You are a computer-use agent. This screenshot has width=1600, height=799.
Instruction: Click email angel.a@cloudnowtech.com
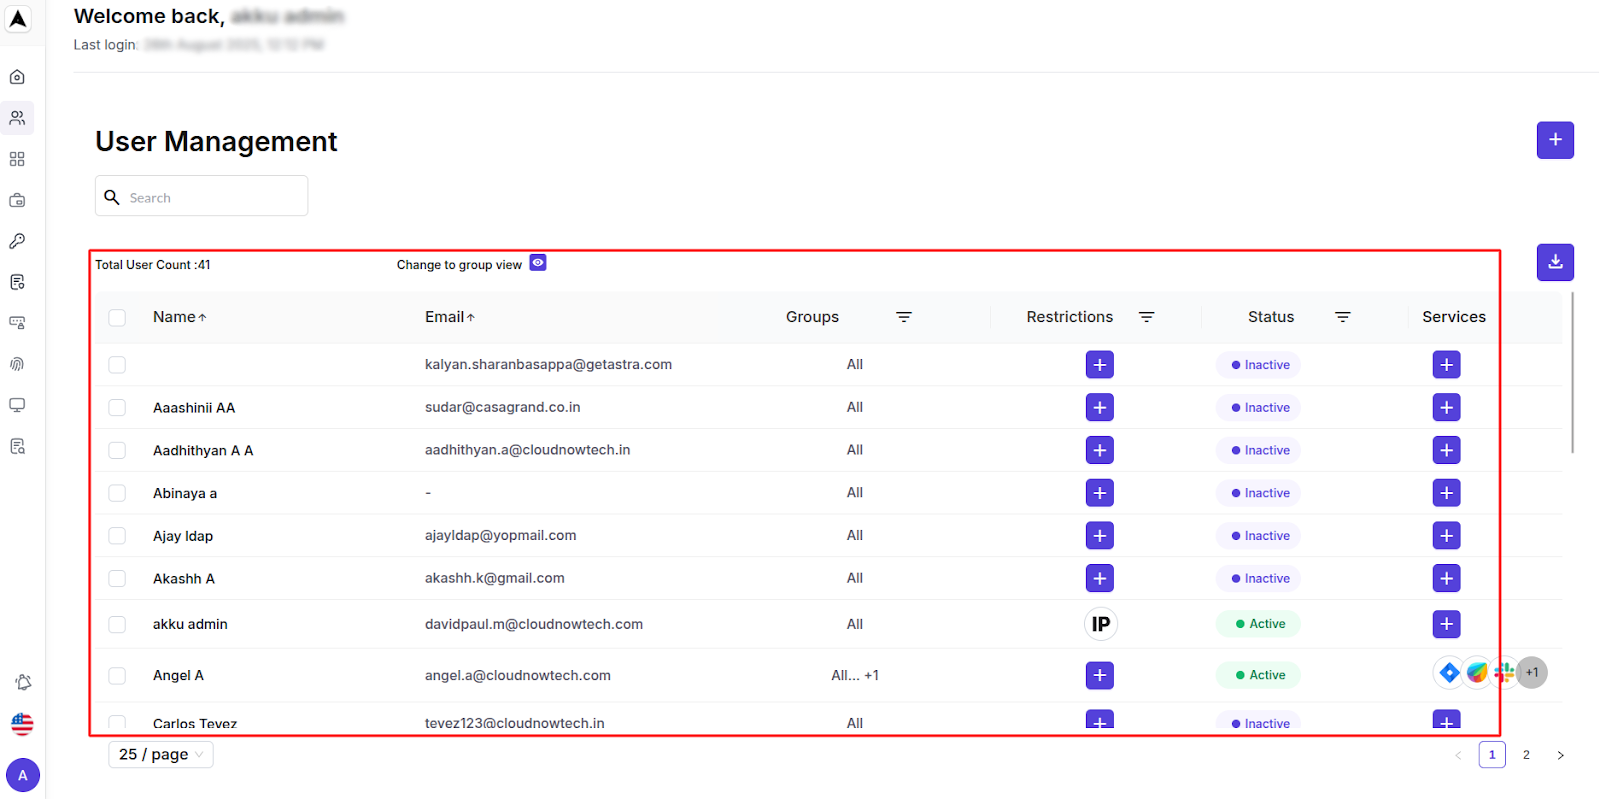[517, 676]
